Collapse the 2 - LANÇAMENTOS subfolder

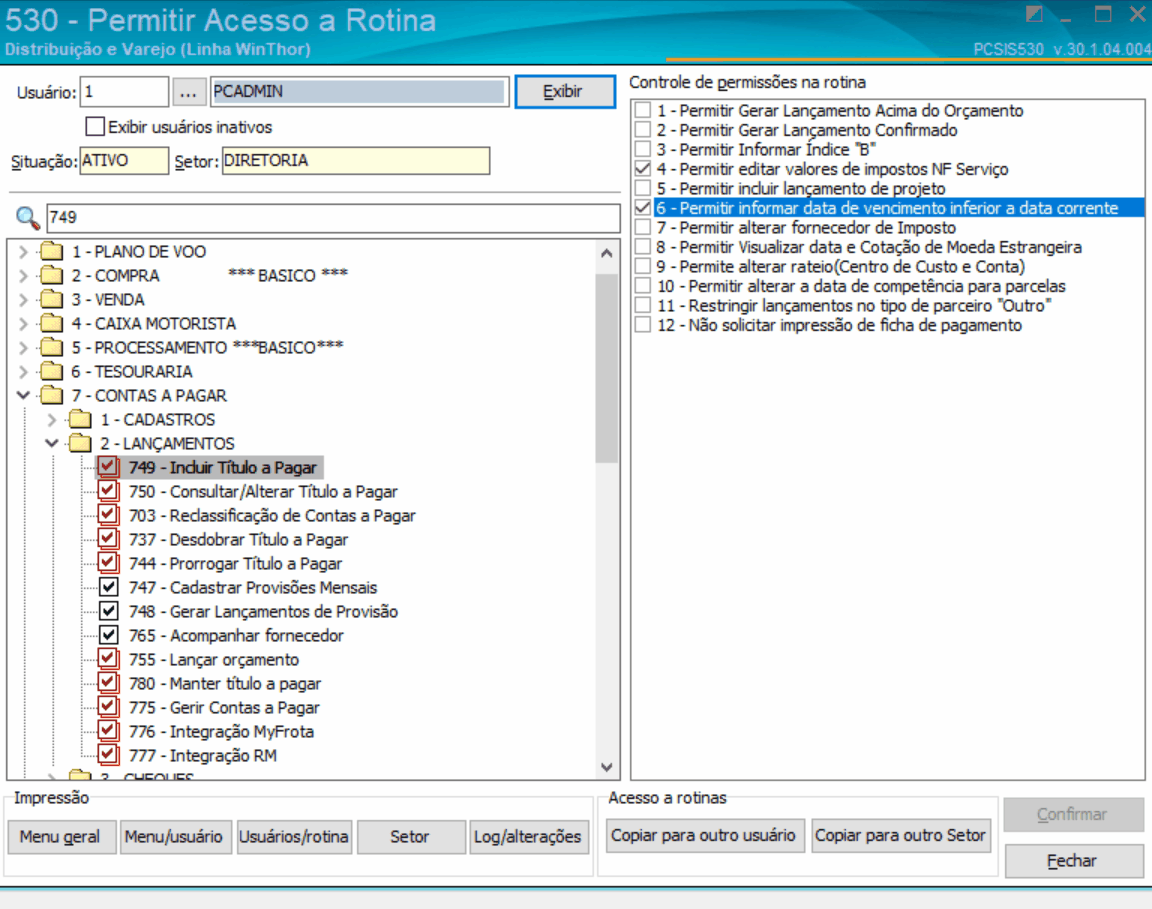51,443
